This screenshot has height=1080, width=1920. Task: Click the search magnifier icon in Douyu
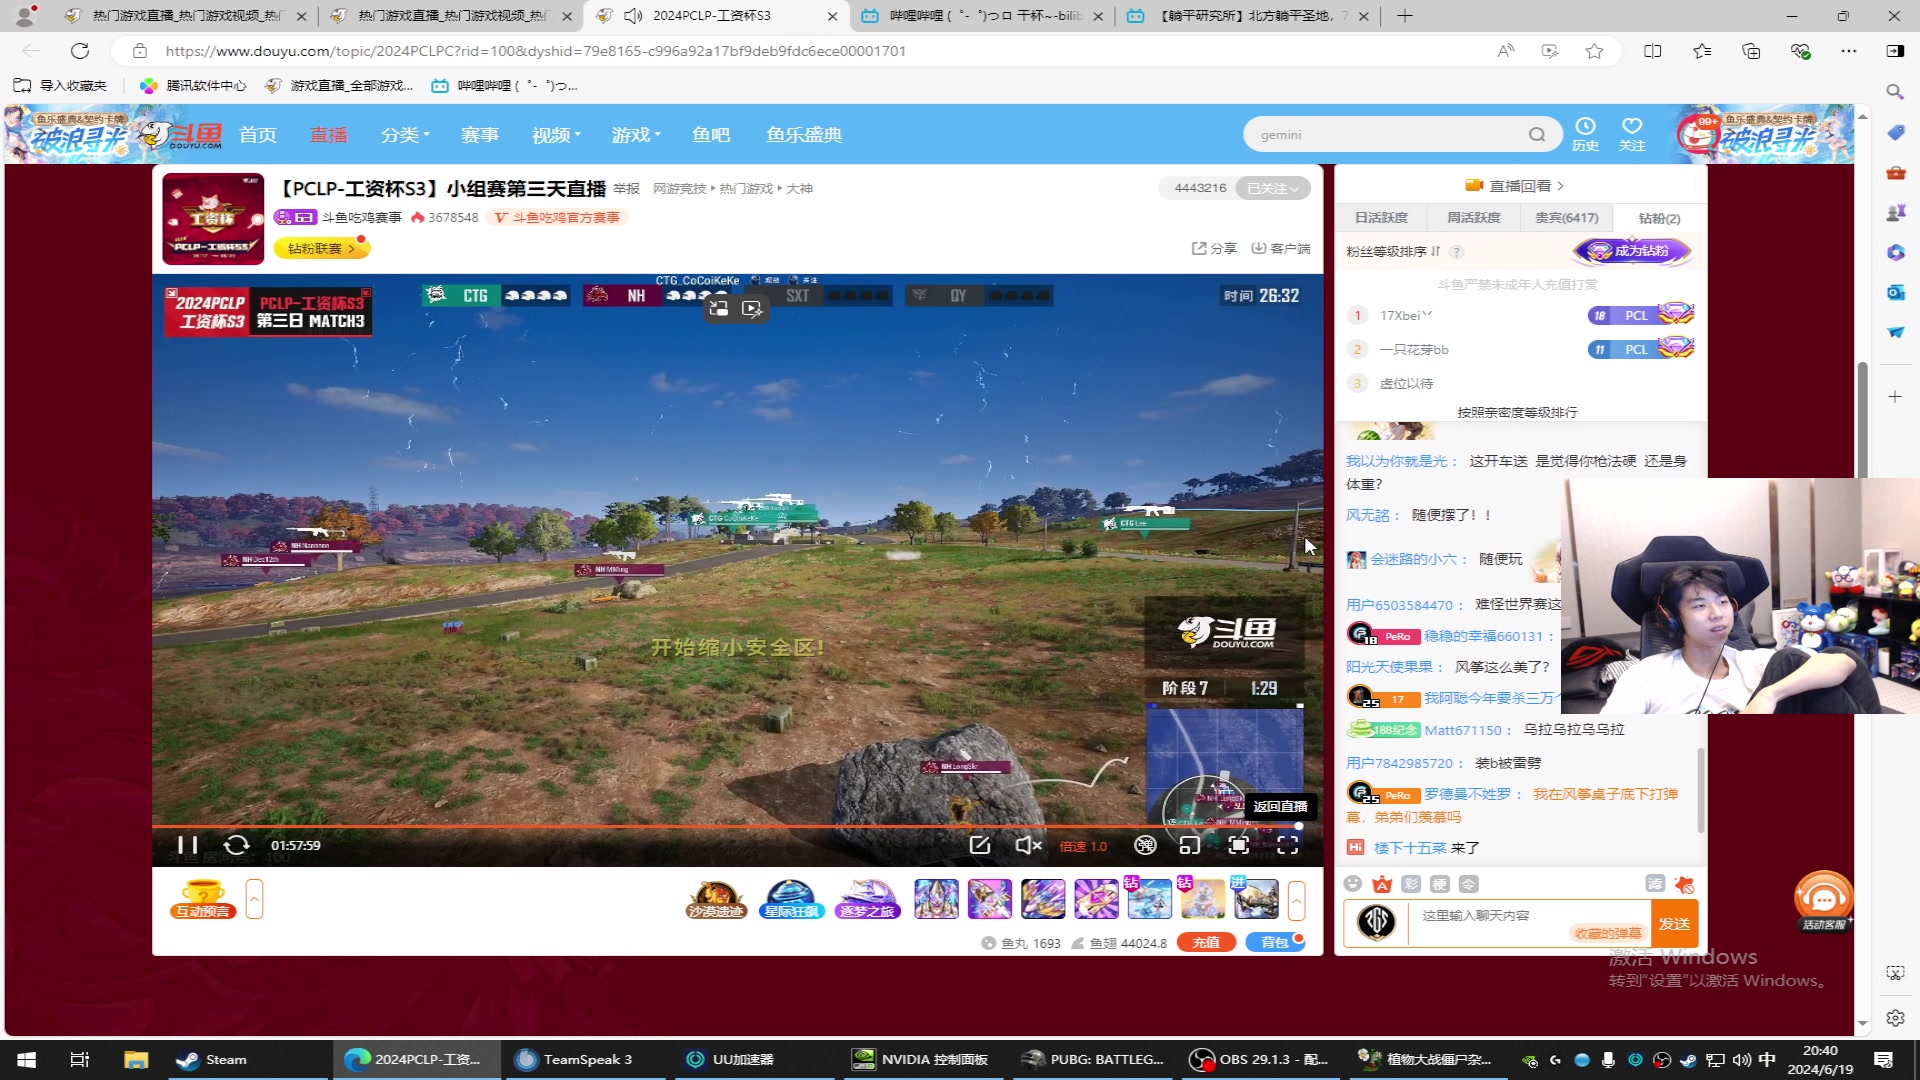1537,135
